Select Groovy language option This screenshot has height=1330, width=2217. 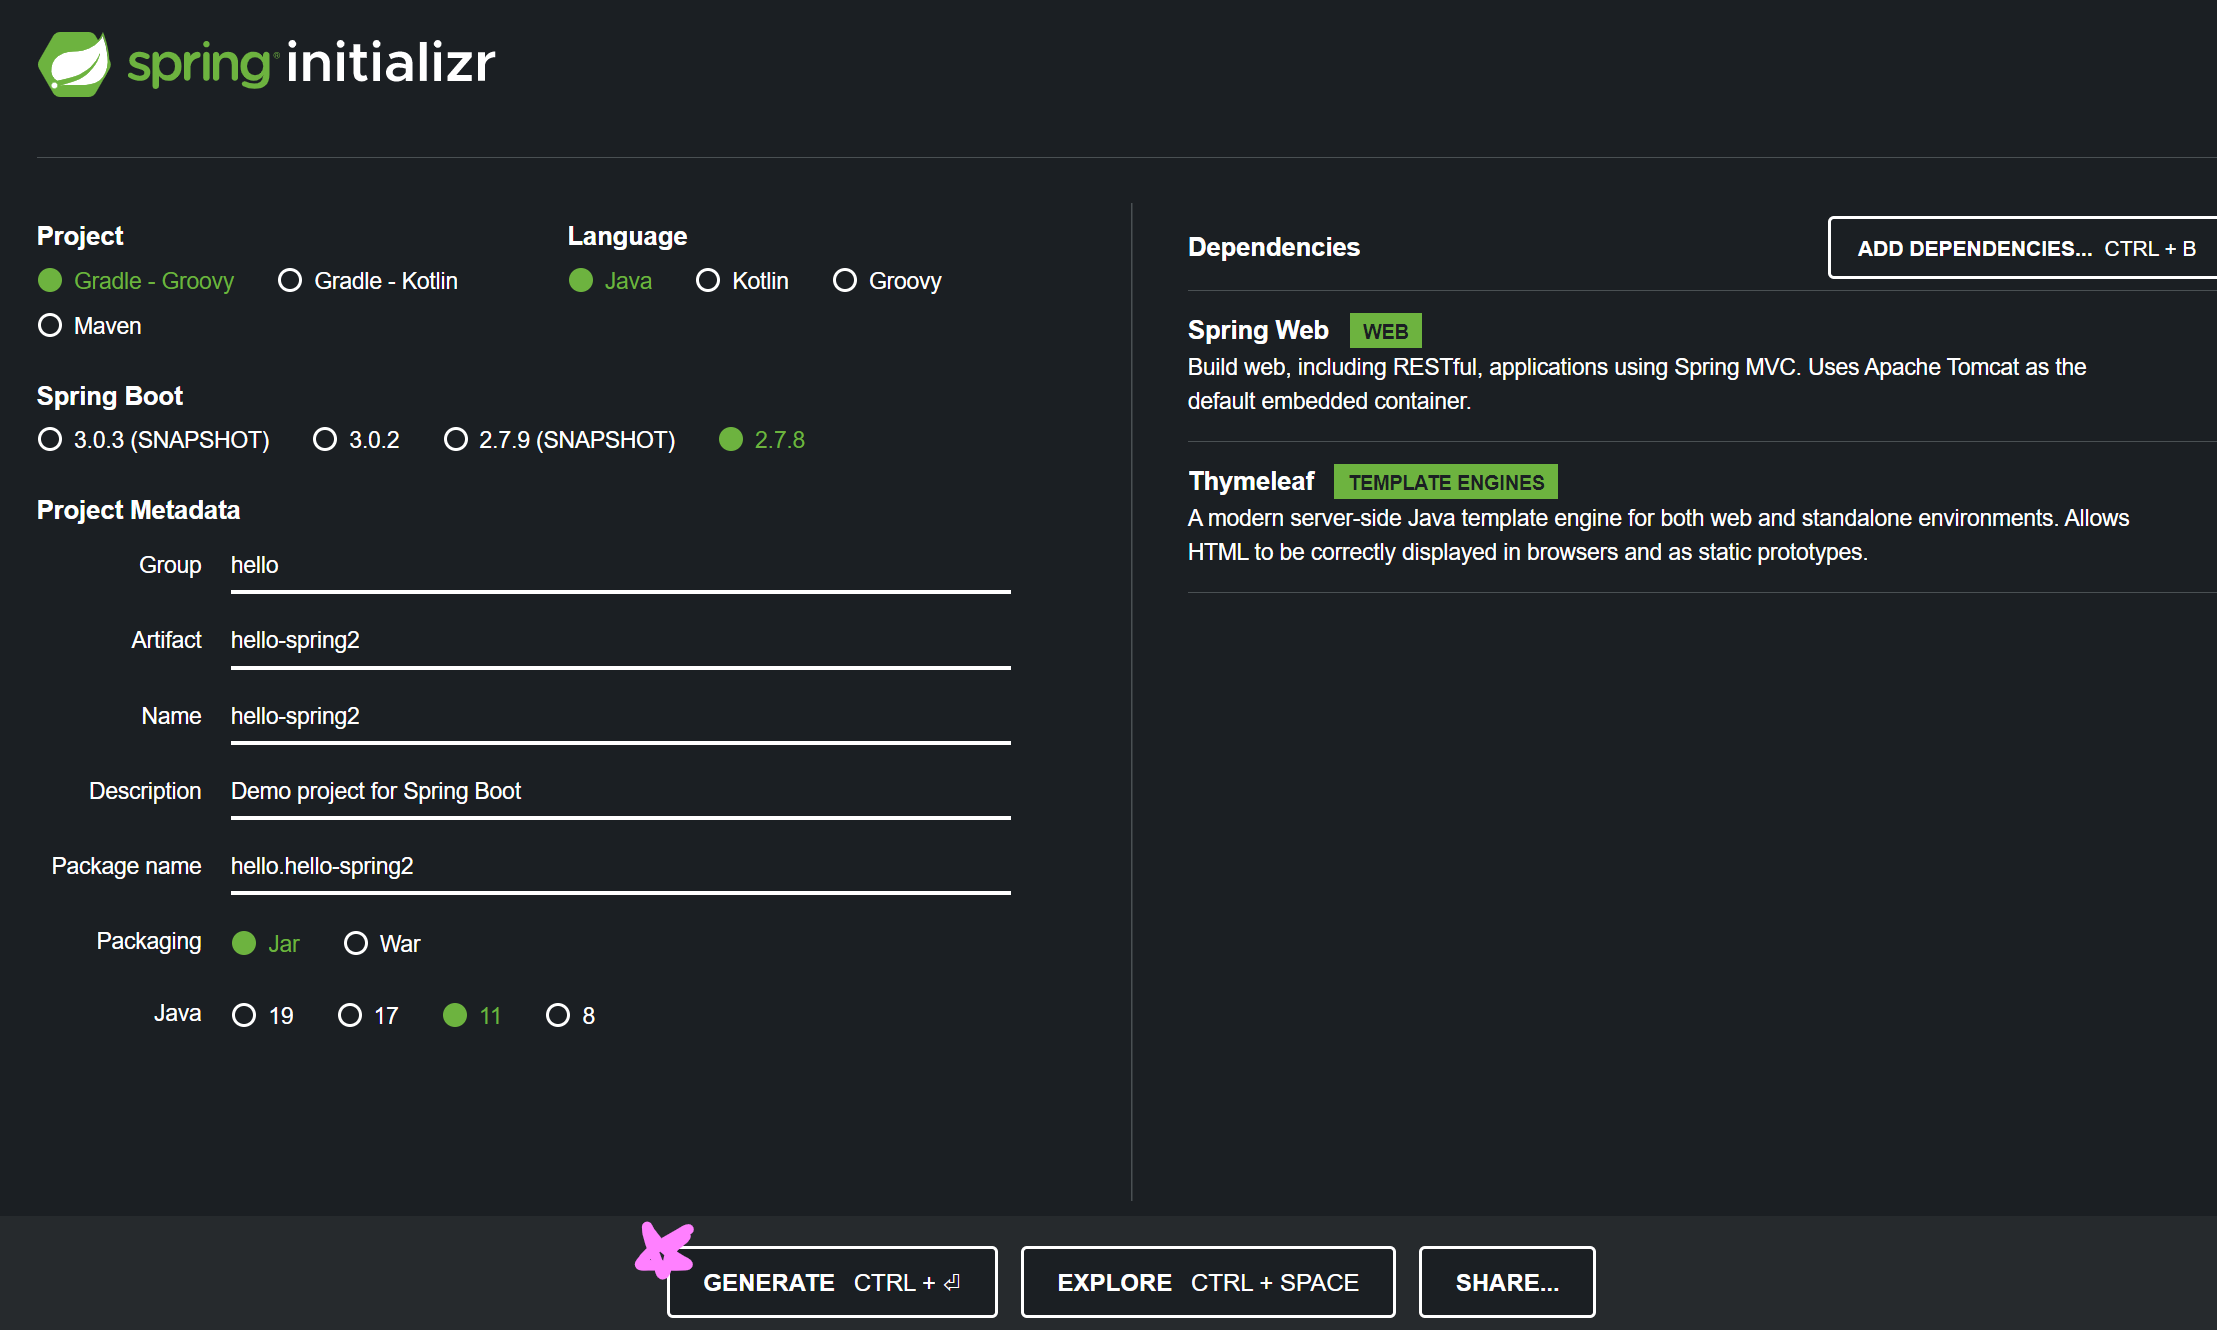pos(845,281)
